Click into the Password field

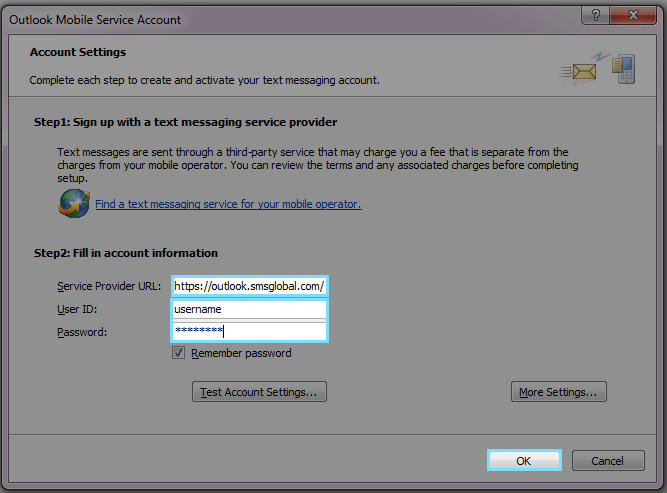tap(249, 331)
